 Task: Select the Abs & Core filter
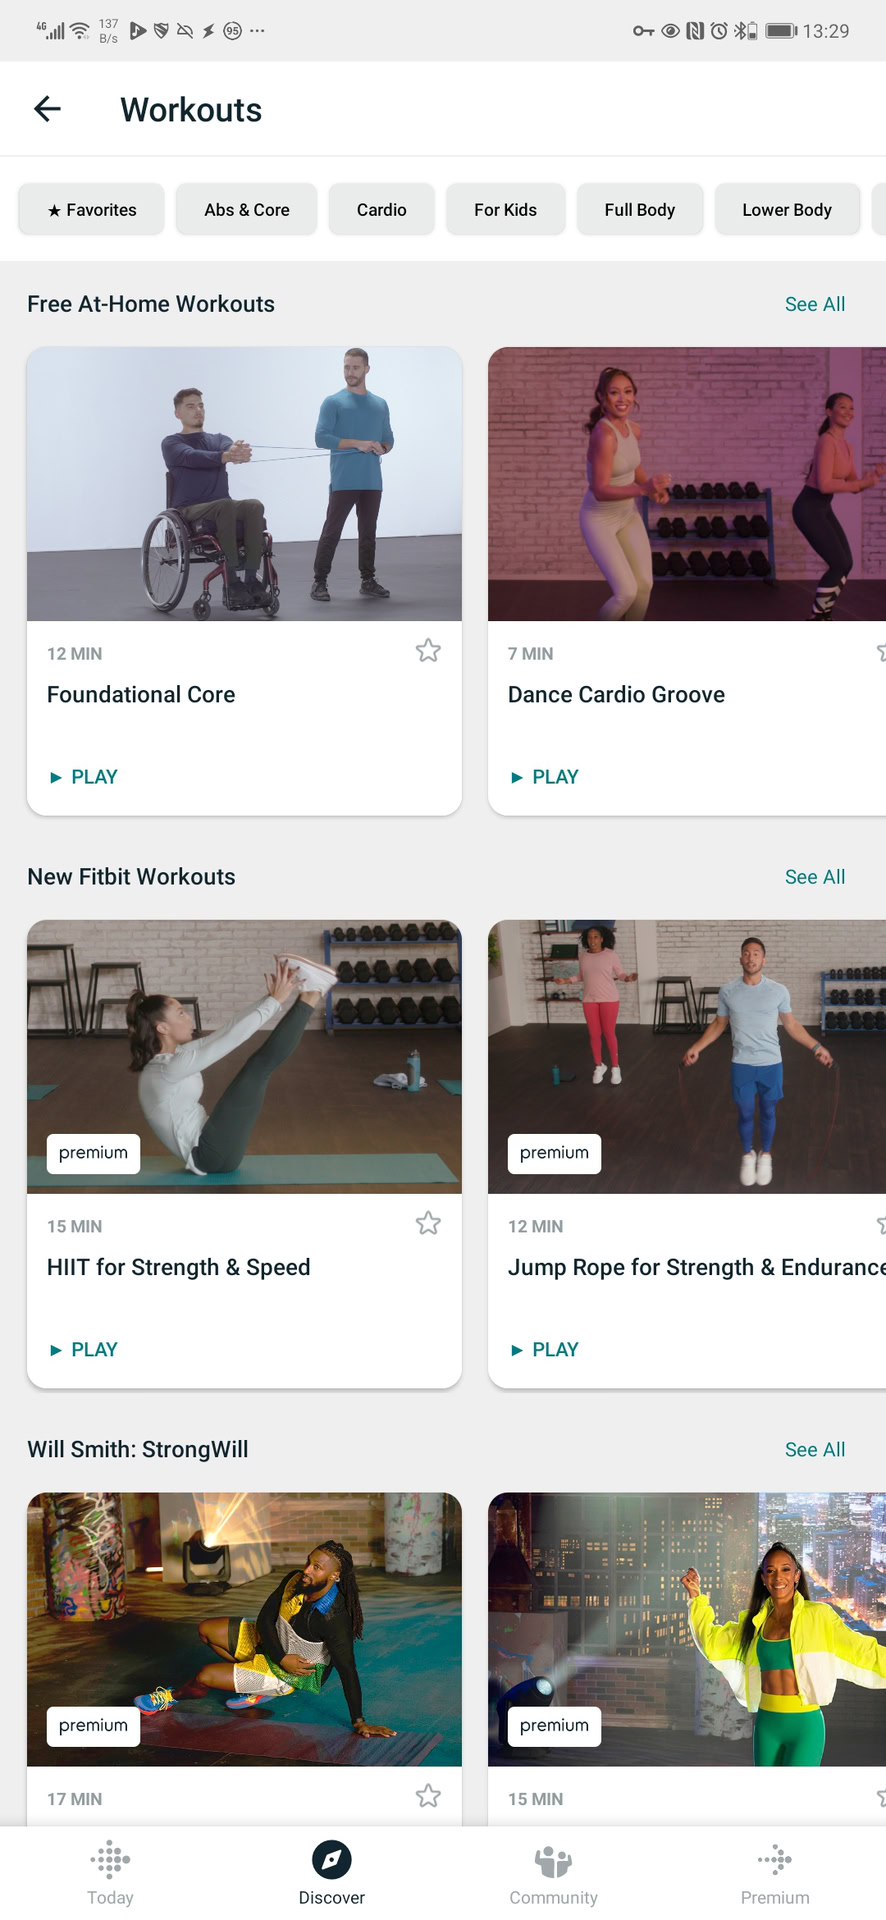(x=247, y=210)
